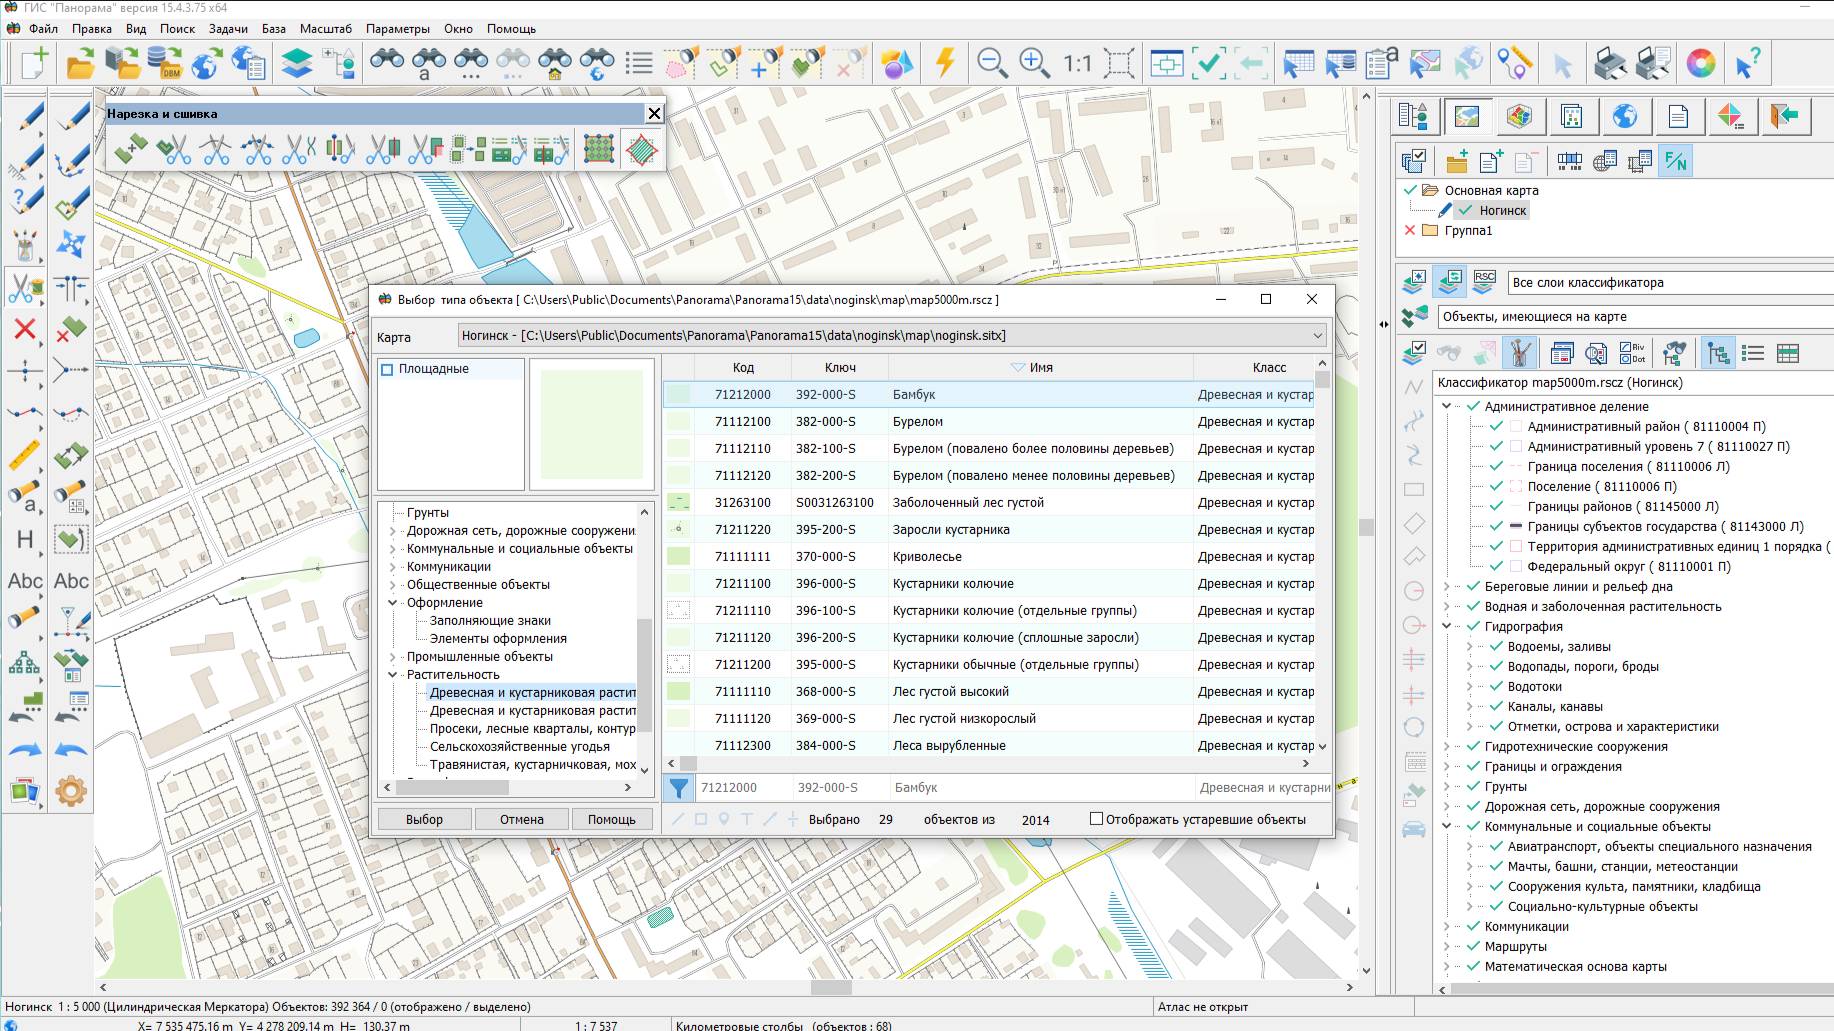Enable 'Отображать устаревшие объекты' checkbox

coord(1096,819)
